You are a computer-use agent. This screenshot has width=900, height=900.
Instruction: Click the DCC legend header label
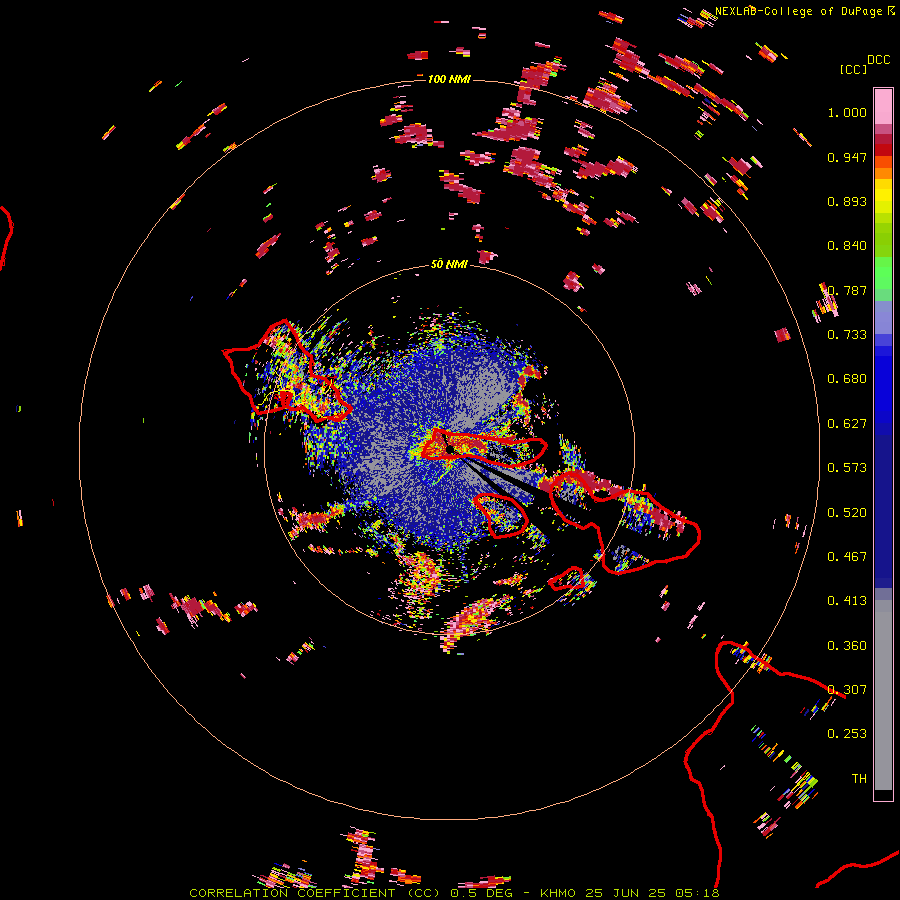(878, 60)
